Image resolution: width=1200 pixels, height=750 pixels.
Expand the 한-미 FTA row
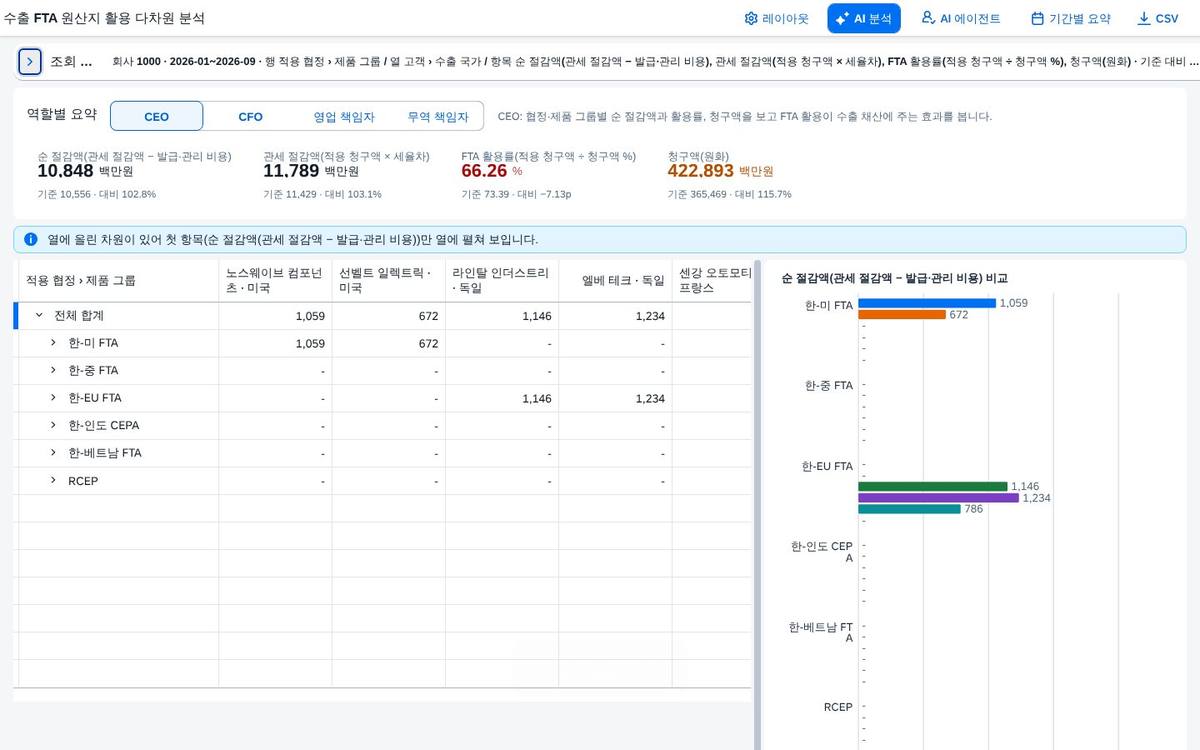tap(54, 343)
